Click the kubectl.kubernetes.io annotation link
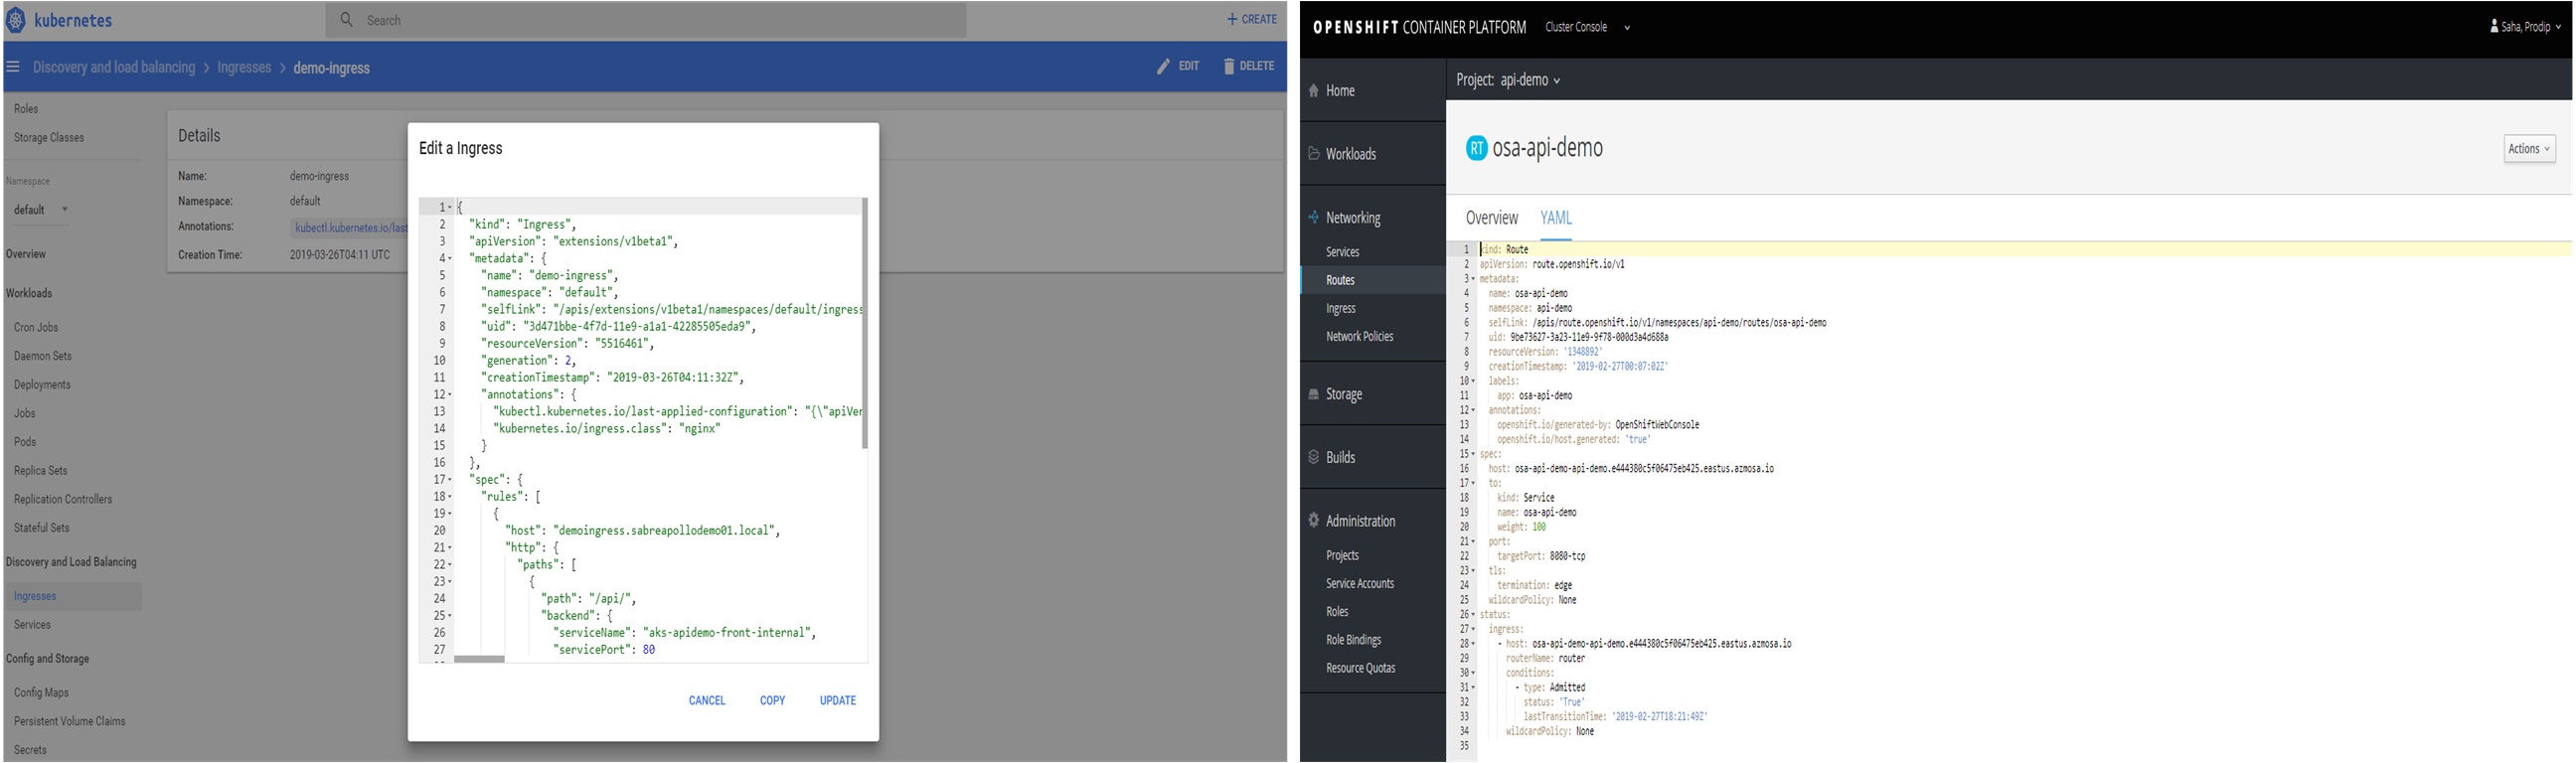Viewport: 2576px width, 763px height. pyautogui.click(x=350, y=228)
